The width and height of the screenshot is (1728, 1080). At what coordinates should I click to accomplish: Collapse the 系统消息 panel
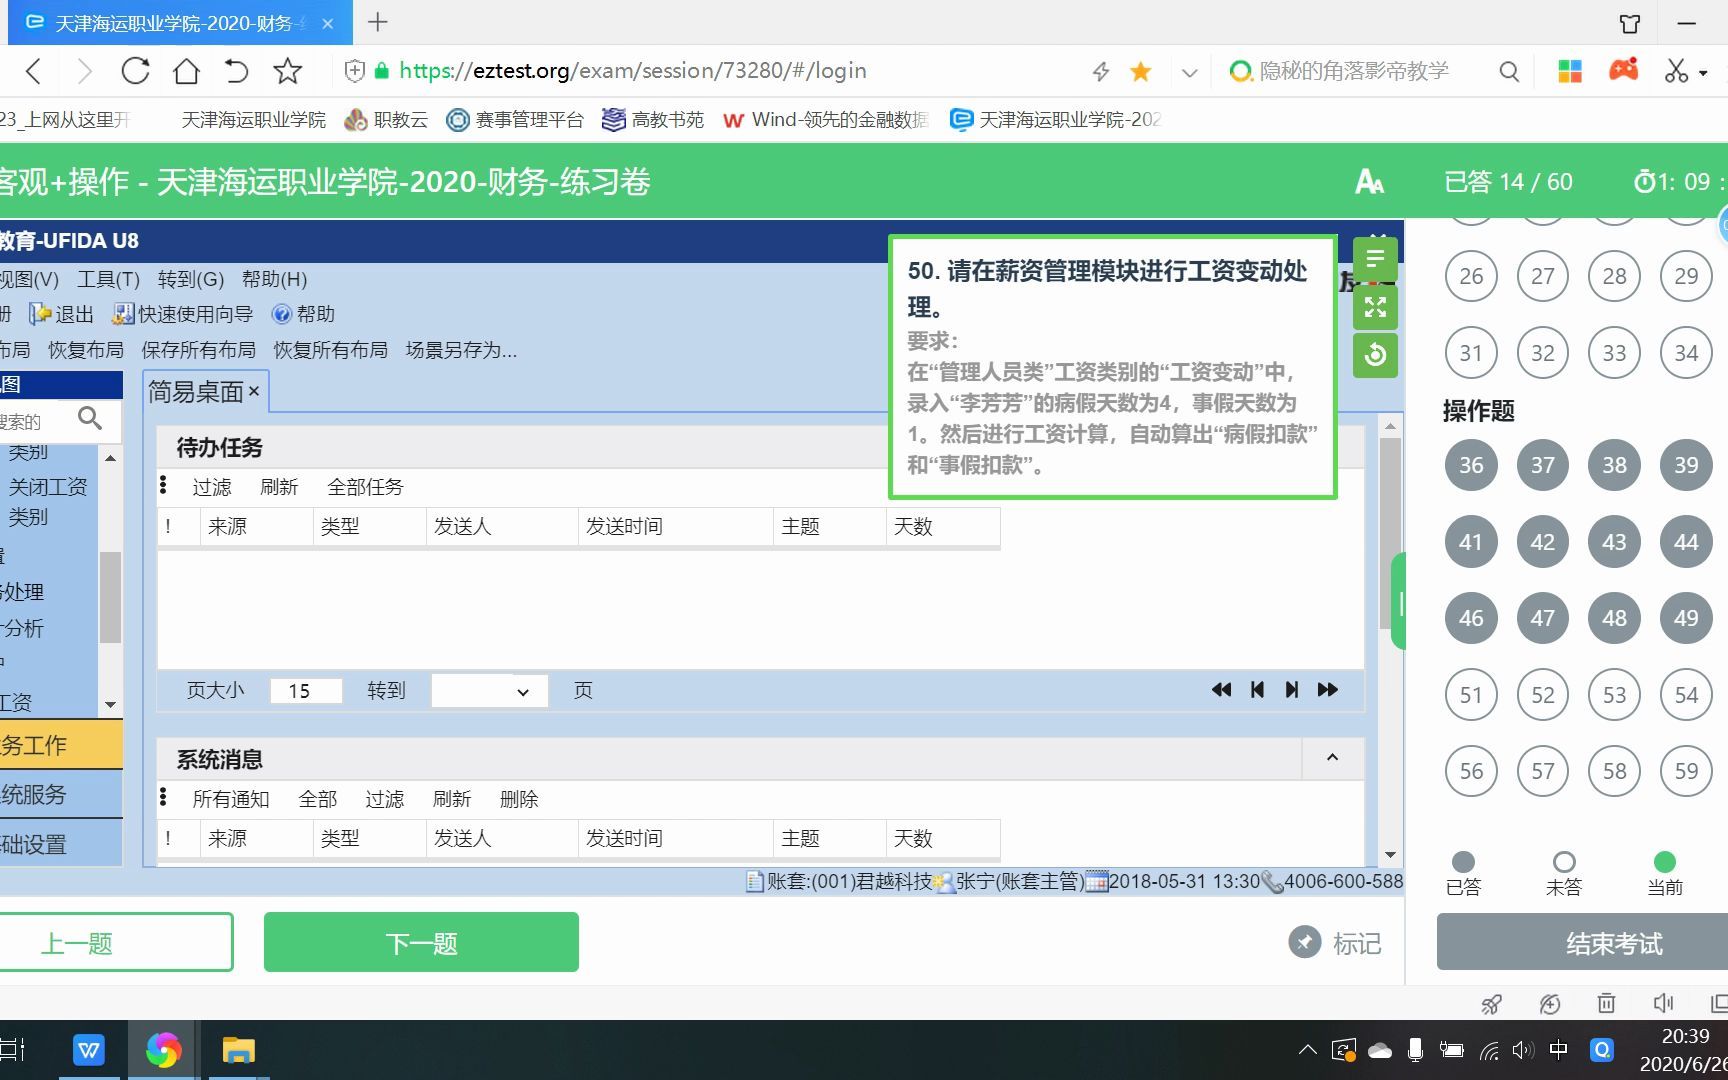(x=1332, y=758)
